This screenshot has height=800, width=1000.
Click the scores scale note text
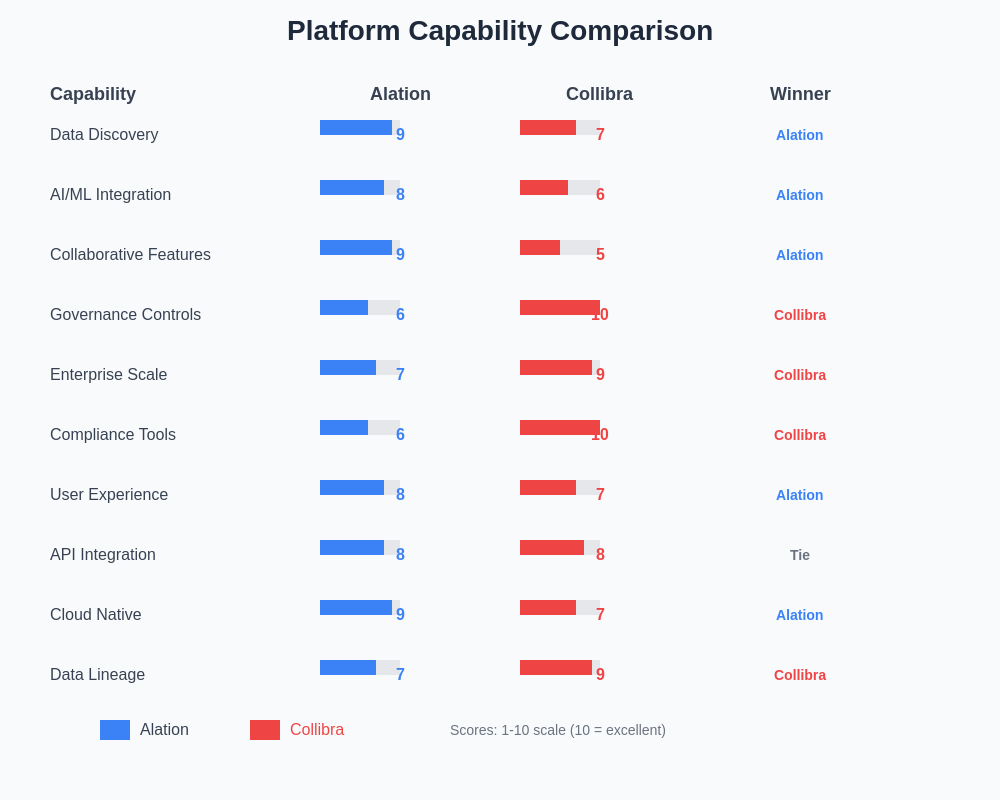tap(558, 730)
